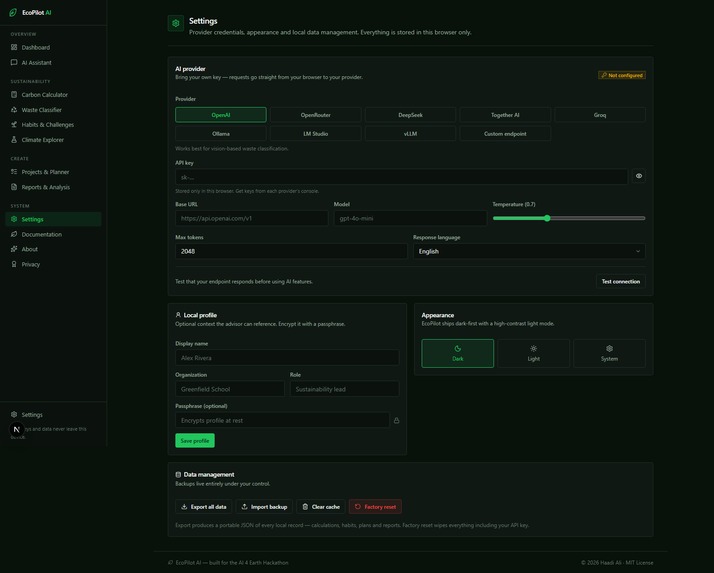
Task: Click Role input field
Action: point(345,389)
